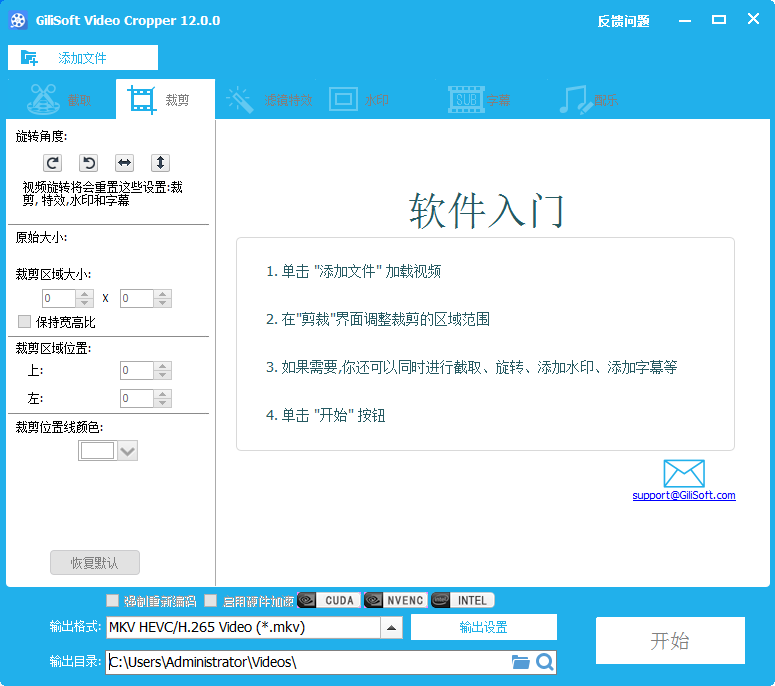Enable the 启用硬件加速 checkbox

coord(210,601)
